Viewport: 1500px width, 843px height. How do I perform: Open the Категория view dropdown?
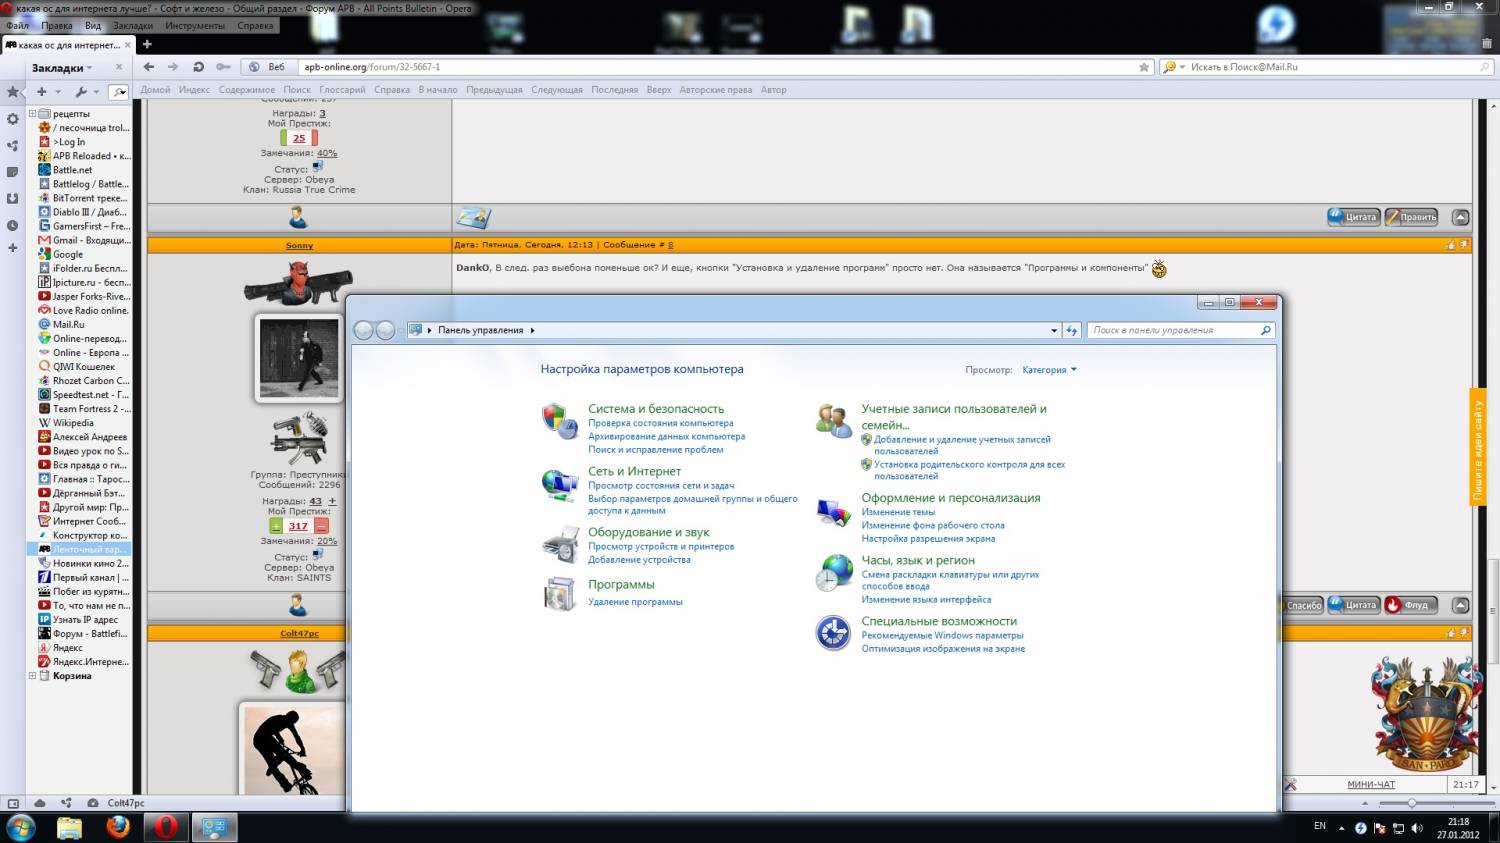(1049, 370)
